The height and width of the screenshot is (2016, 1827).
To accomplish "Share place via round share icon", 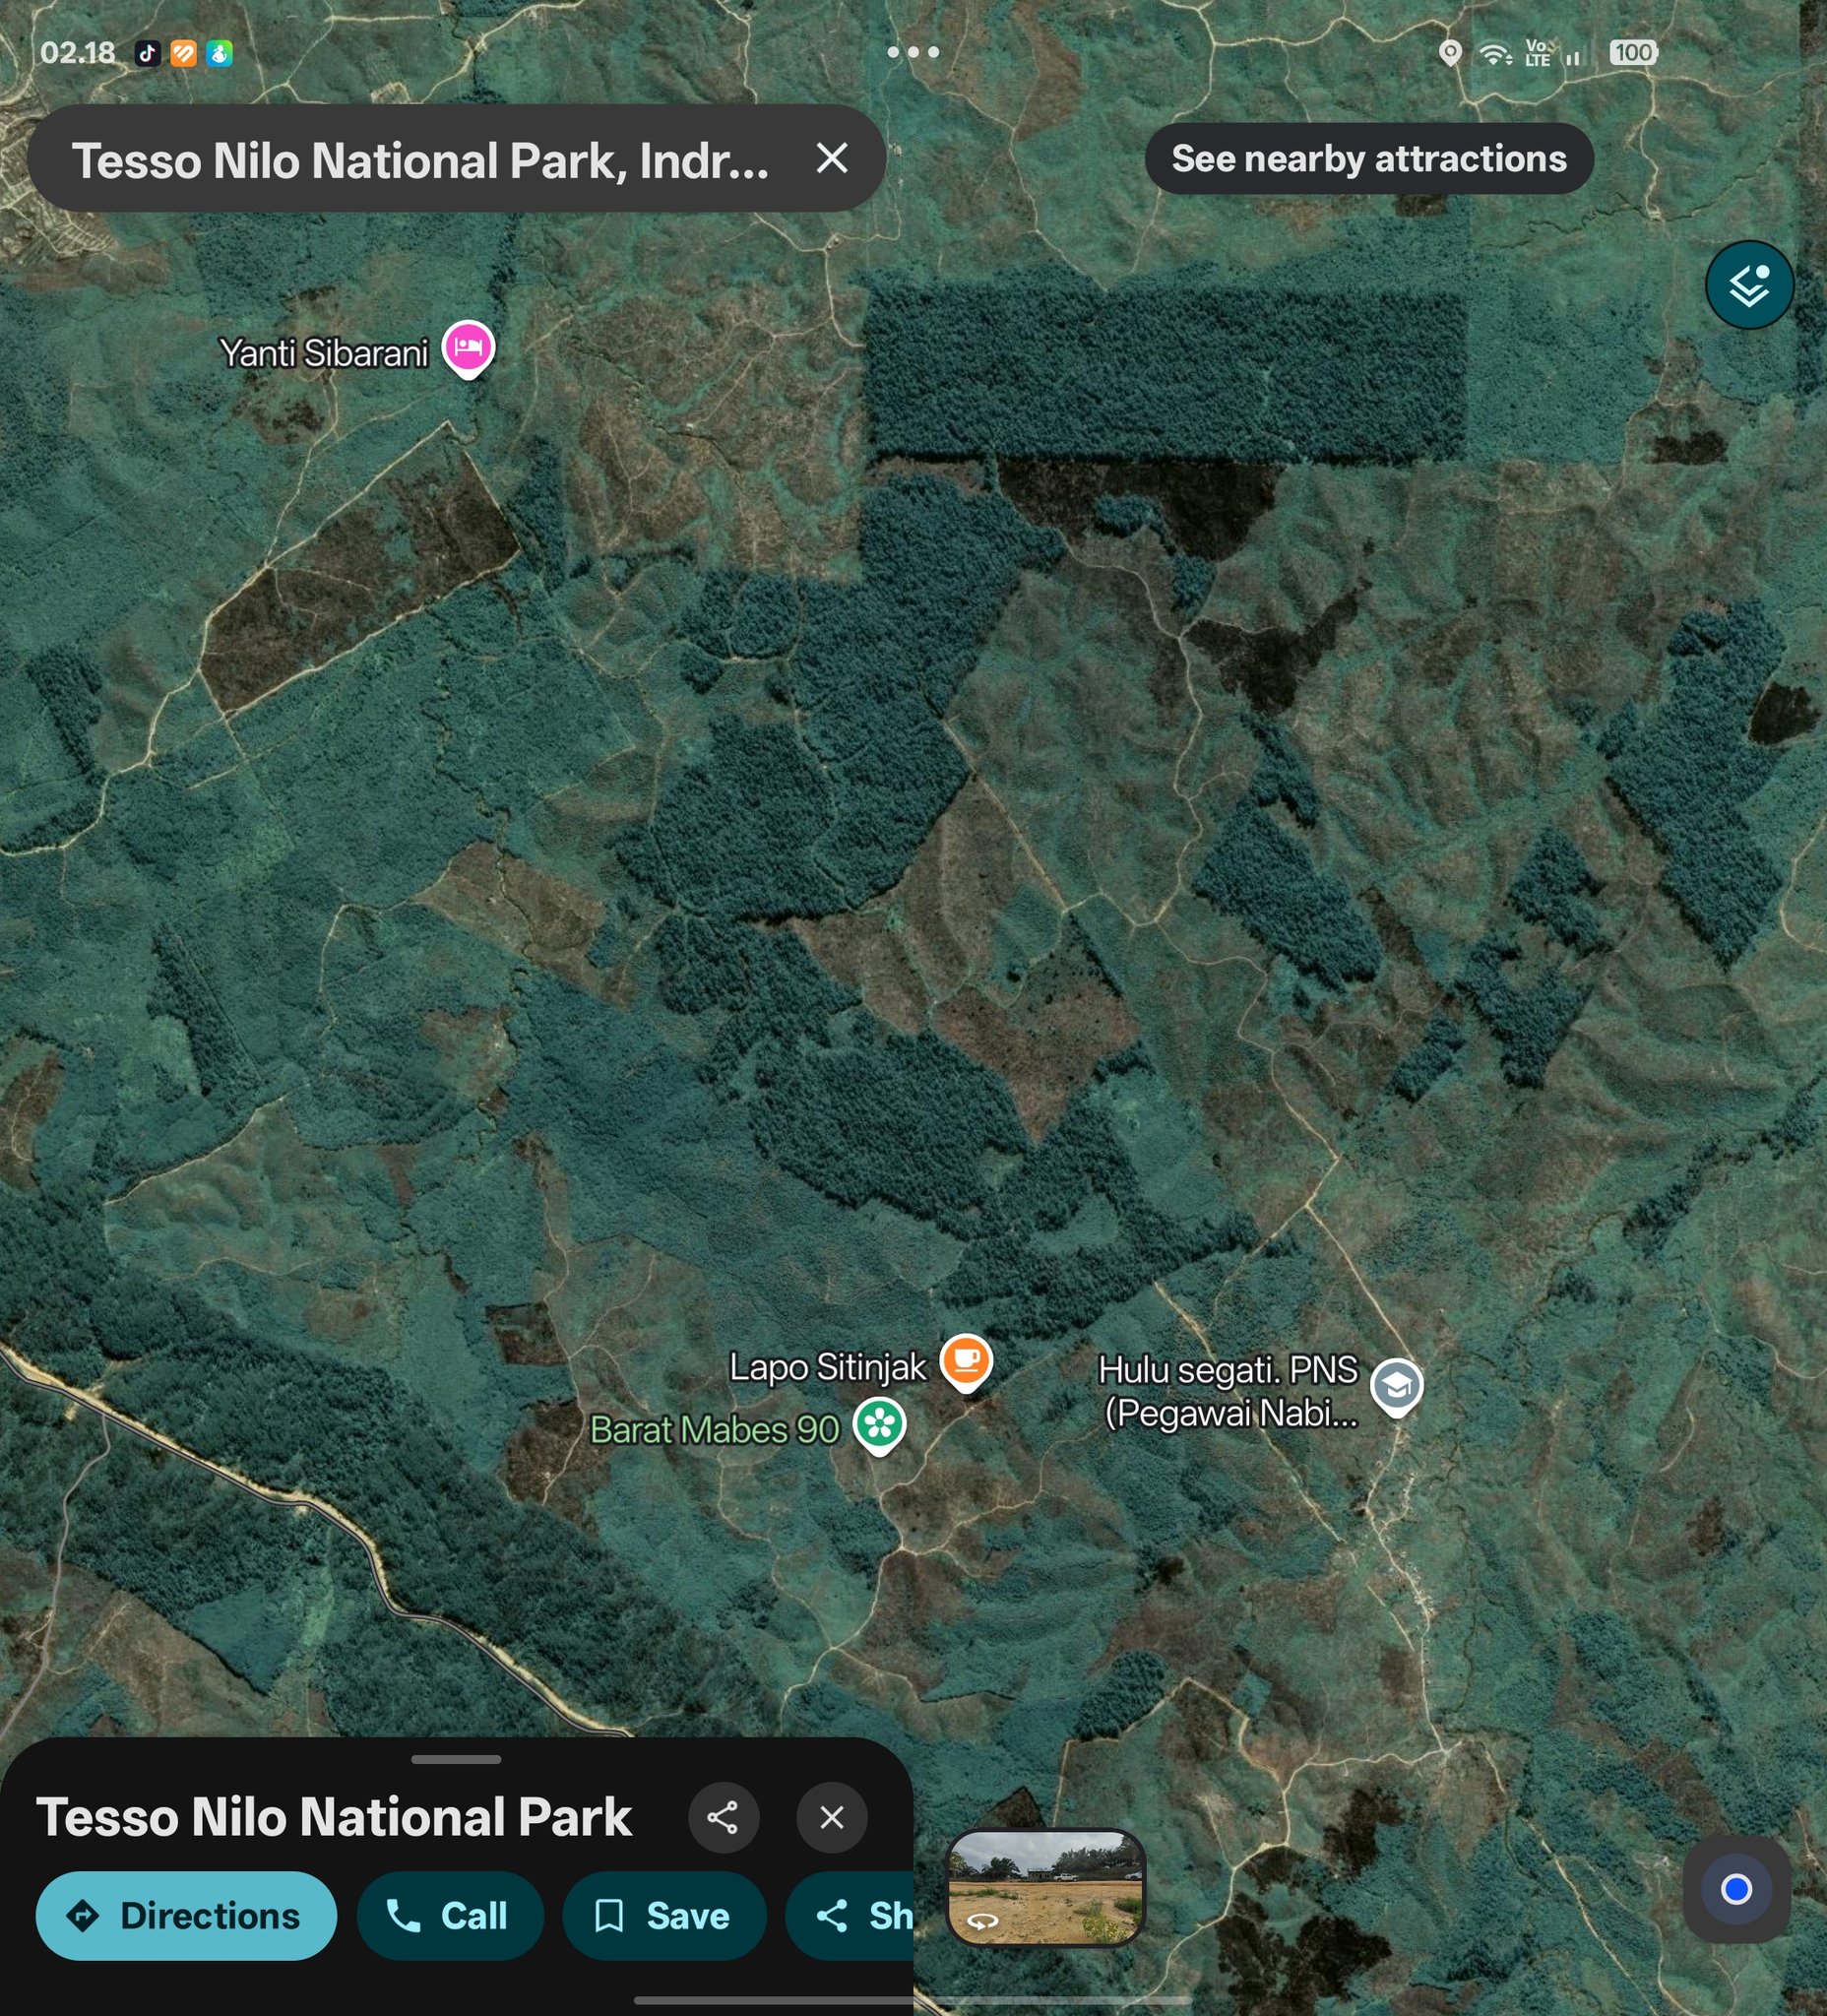I will click(723, 1817).
